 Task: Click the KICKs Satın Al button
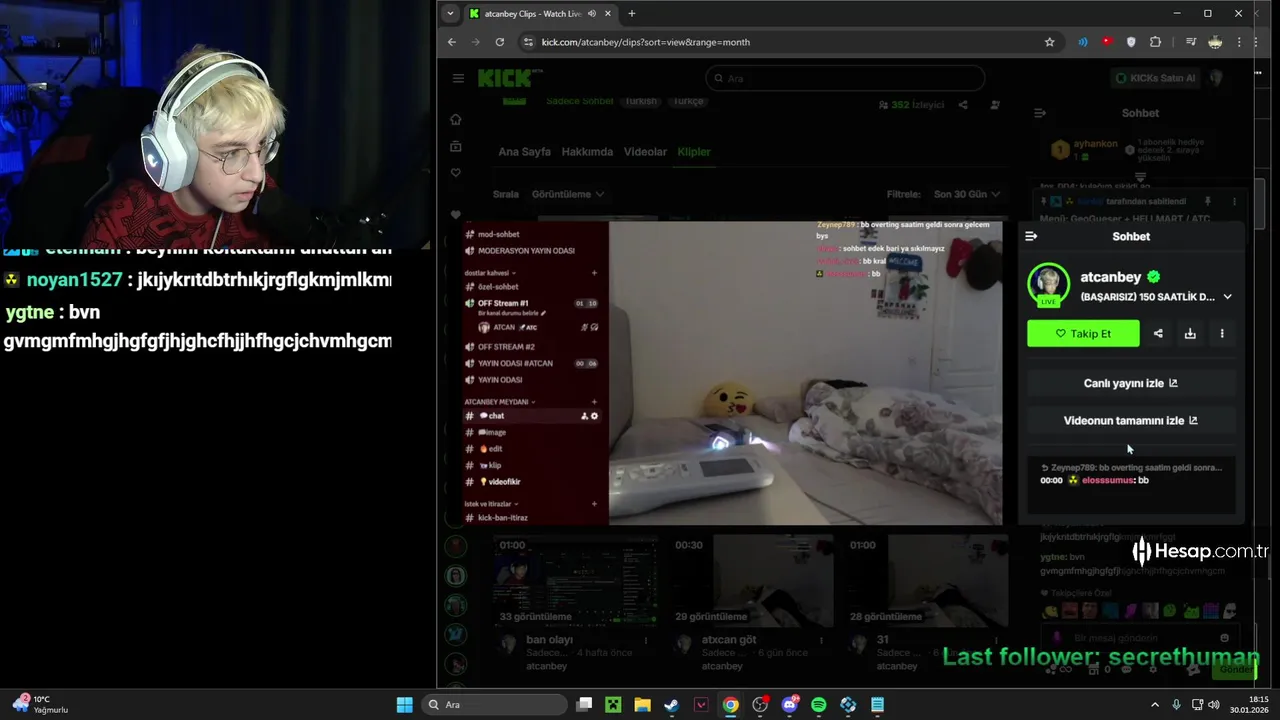tap(1155, 78)
